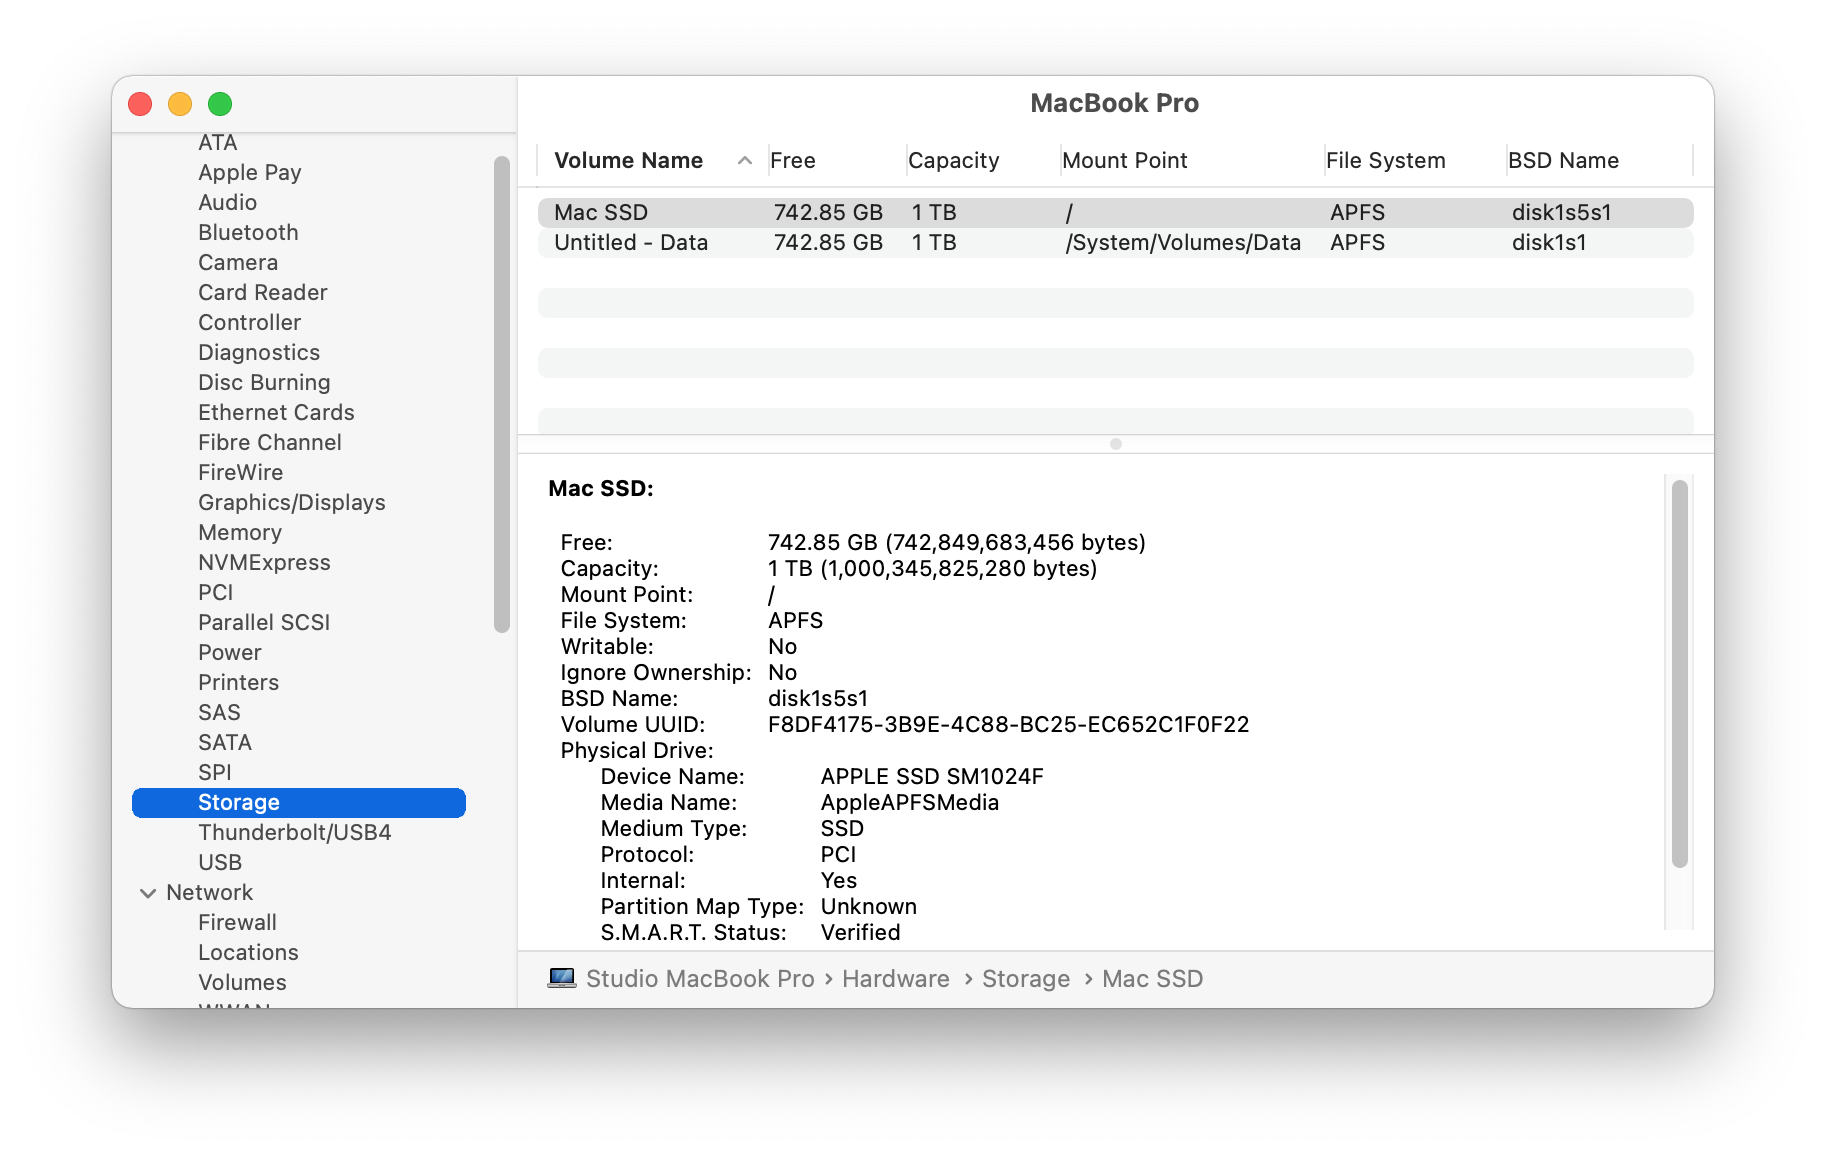Minimize the window with the yellow button
The image size is (1826, 1156).
pyautogui.click(x=180, y=104)
